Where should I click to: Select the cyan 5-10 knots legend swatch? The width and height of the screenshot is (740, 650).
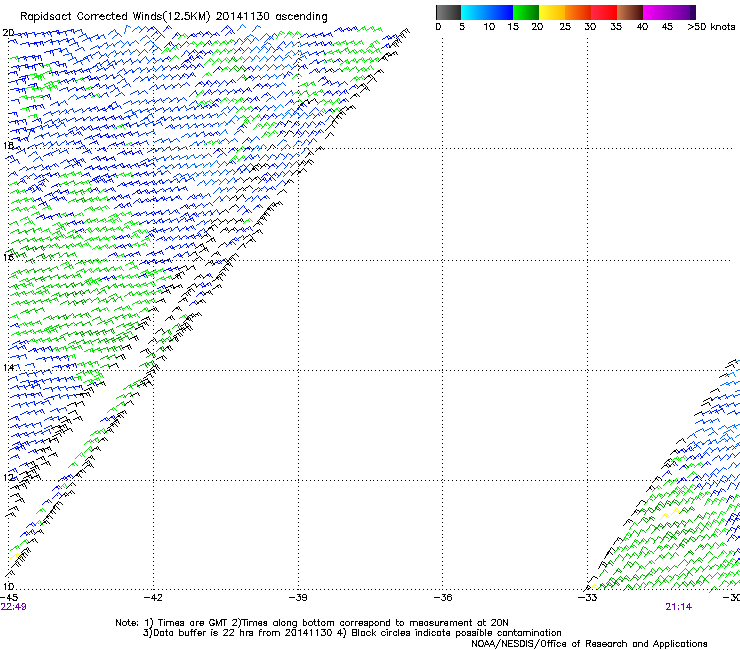pos(473,12)
